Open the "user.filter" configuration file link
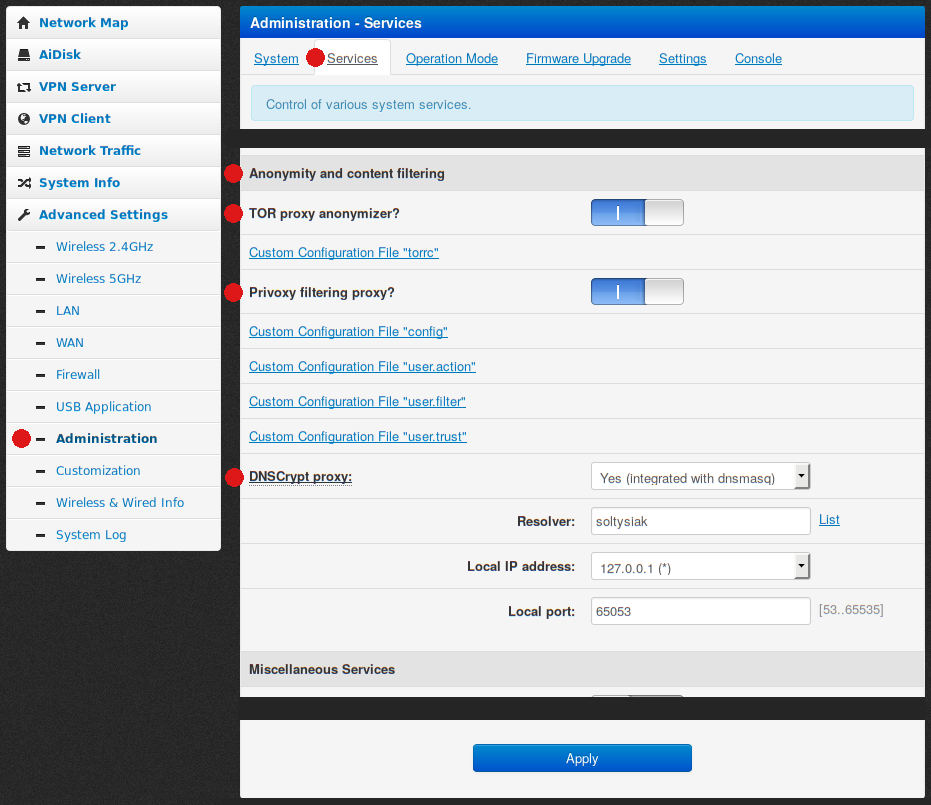Screen dimensions: 931x805 coord(357,401)
